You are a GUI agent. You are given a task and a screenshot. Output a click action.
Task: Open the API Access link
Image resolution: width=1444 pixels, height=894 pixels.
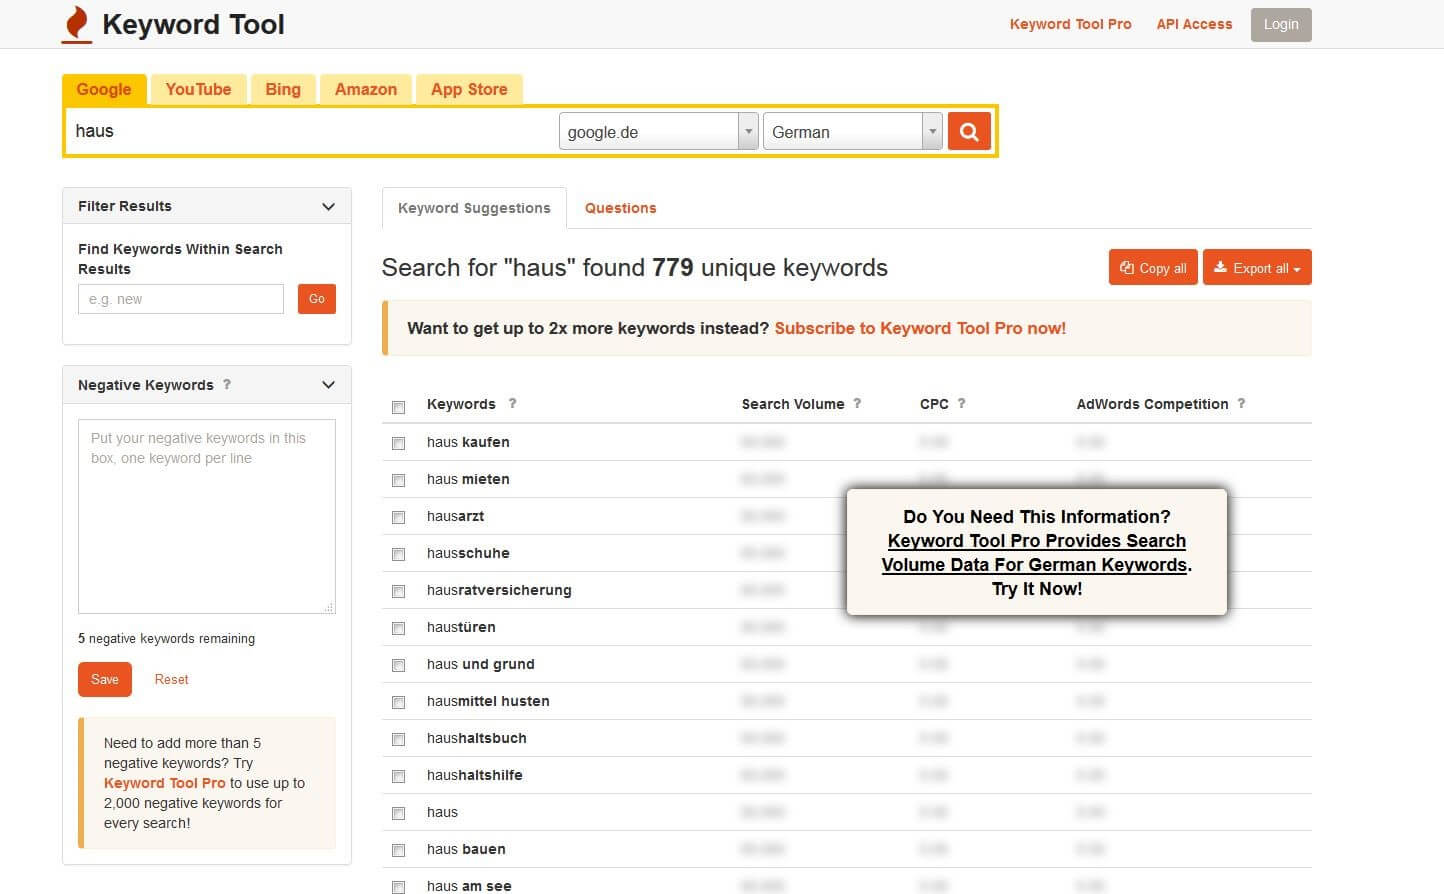[1194, 24]
